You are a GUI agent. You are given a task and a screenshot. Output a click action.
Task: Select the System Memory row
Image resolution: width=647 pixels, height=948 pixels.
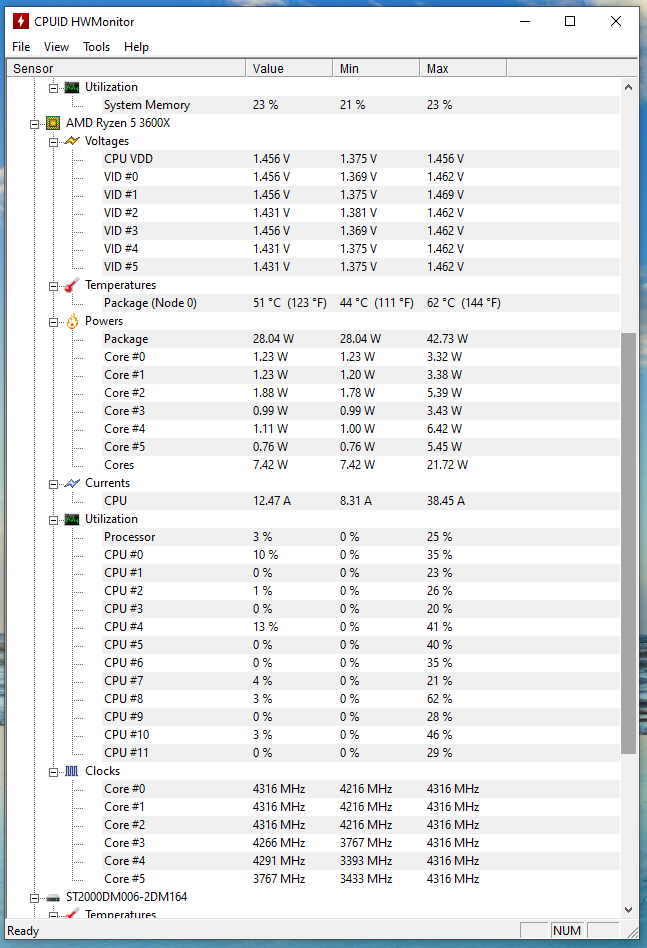pos(361,105)
